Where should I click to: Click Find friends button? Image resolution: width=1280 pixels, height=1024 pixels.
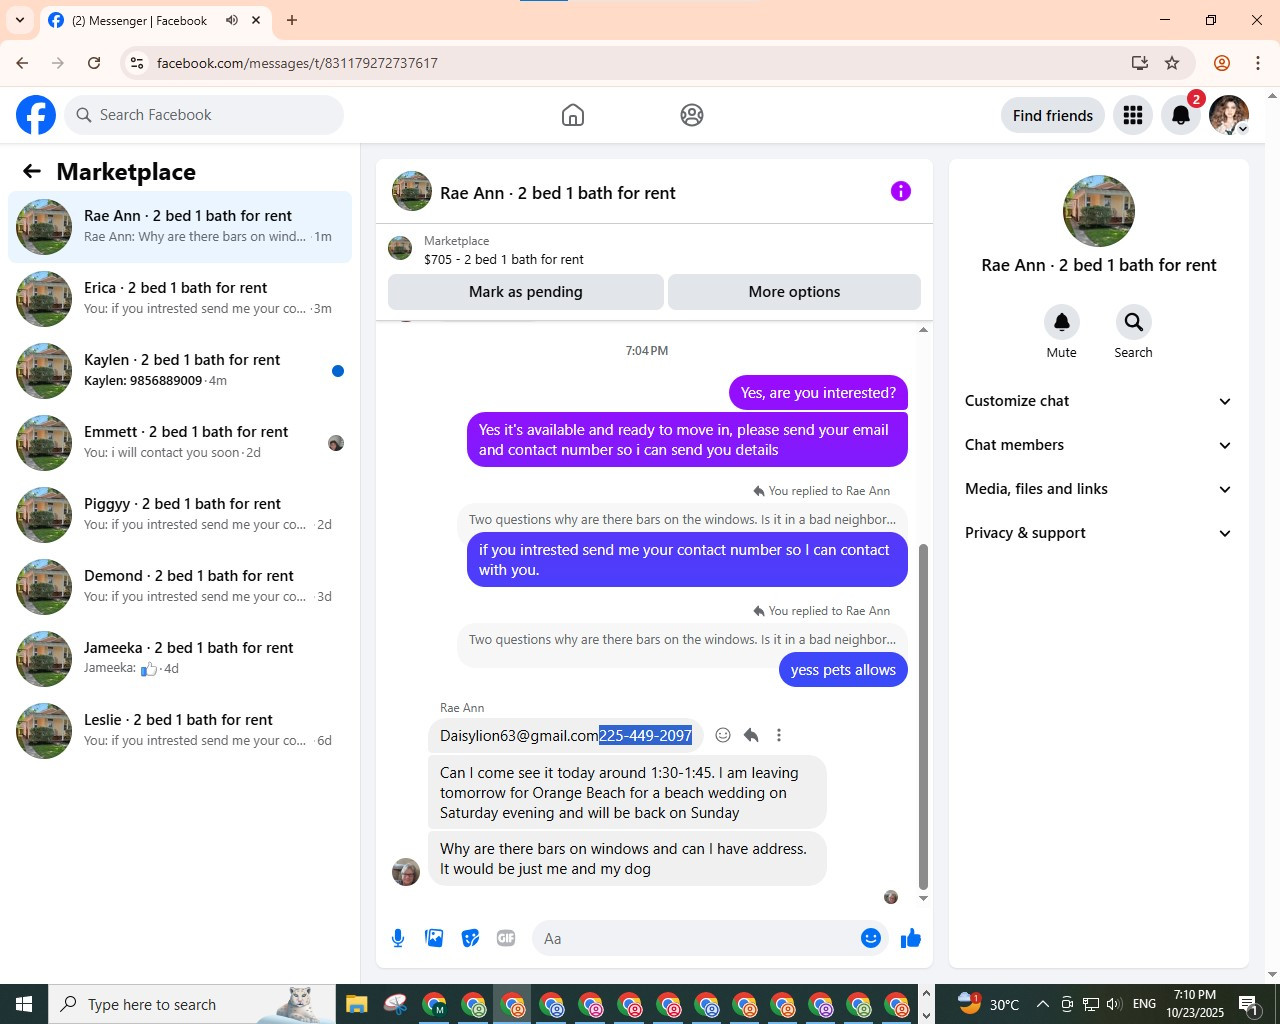1053,115
